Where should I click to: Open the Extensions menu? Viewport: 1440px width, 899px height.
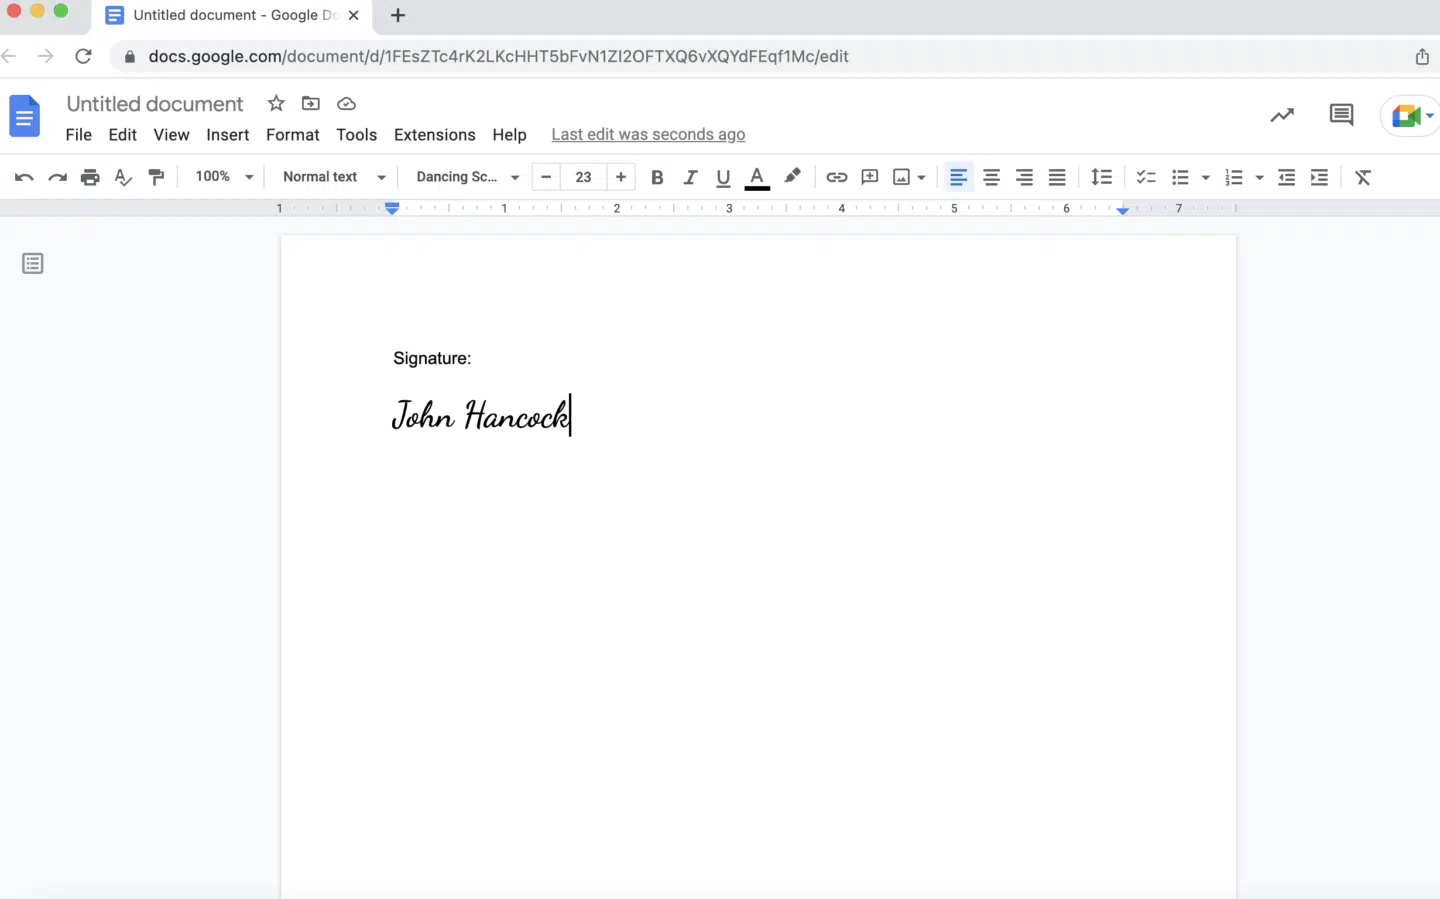435,134
